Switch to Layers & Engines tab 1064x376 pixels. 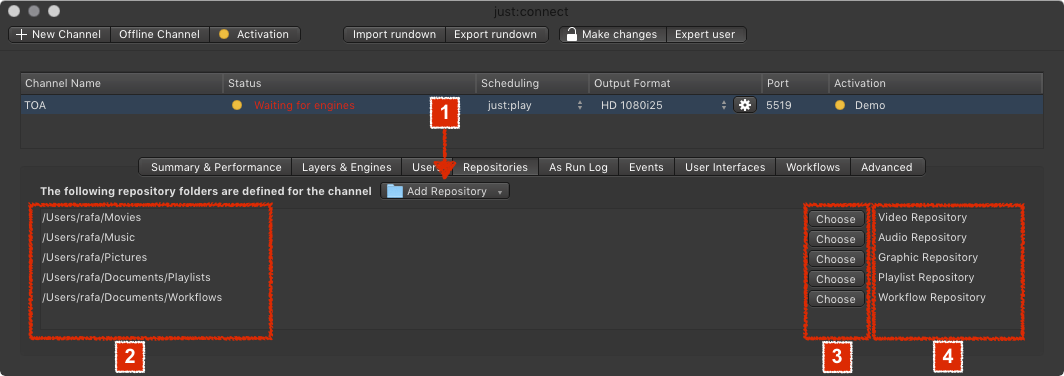[347, 167]
